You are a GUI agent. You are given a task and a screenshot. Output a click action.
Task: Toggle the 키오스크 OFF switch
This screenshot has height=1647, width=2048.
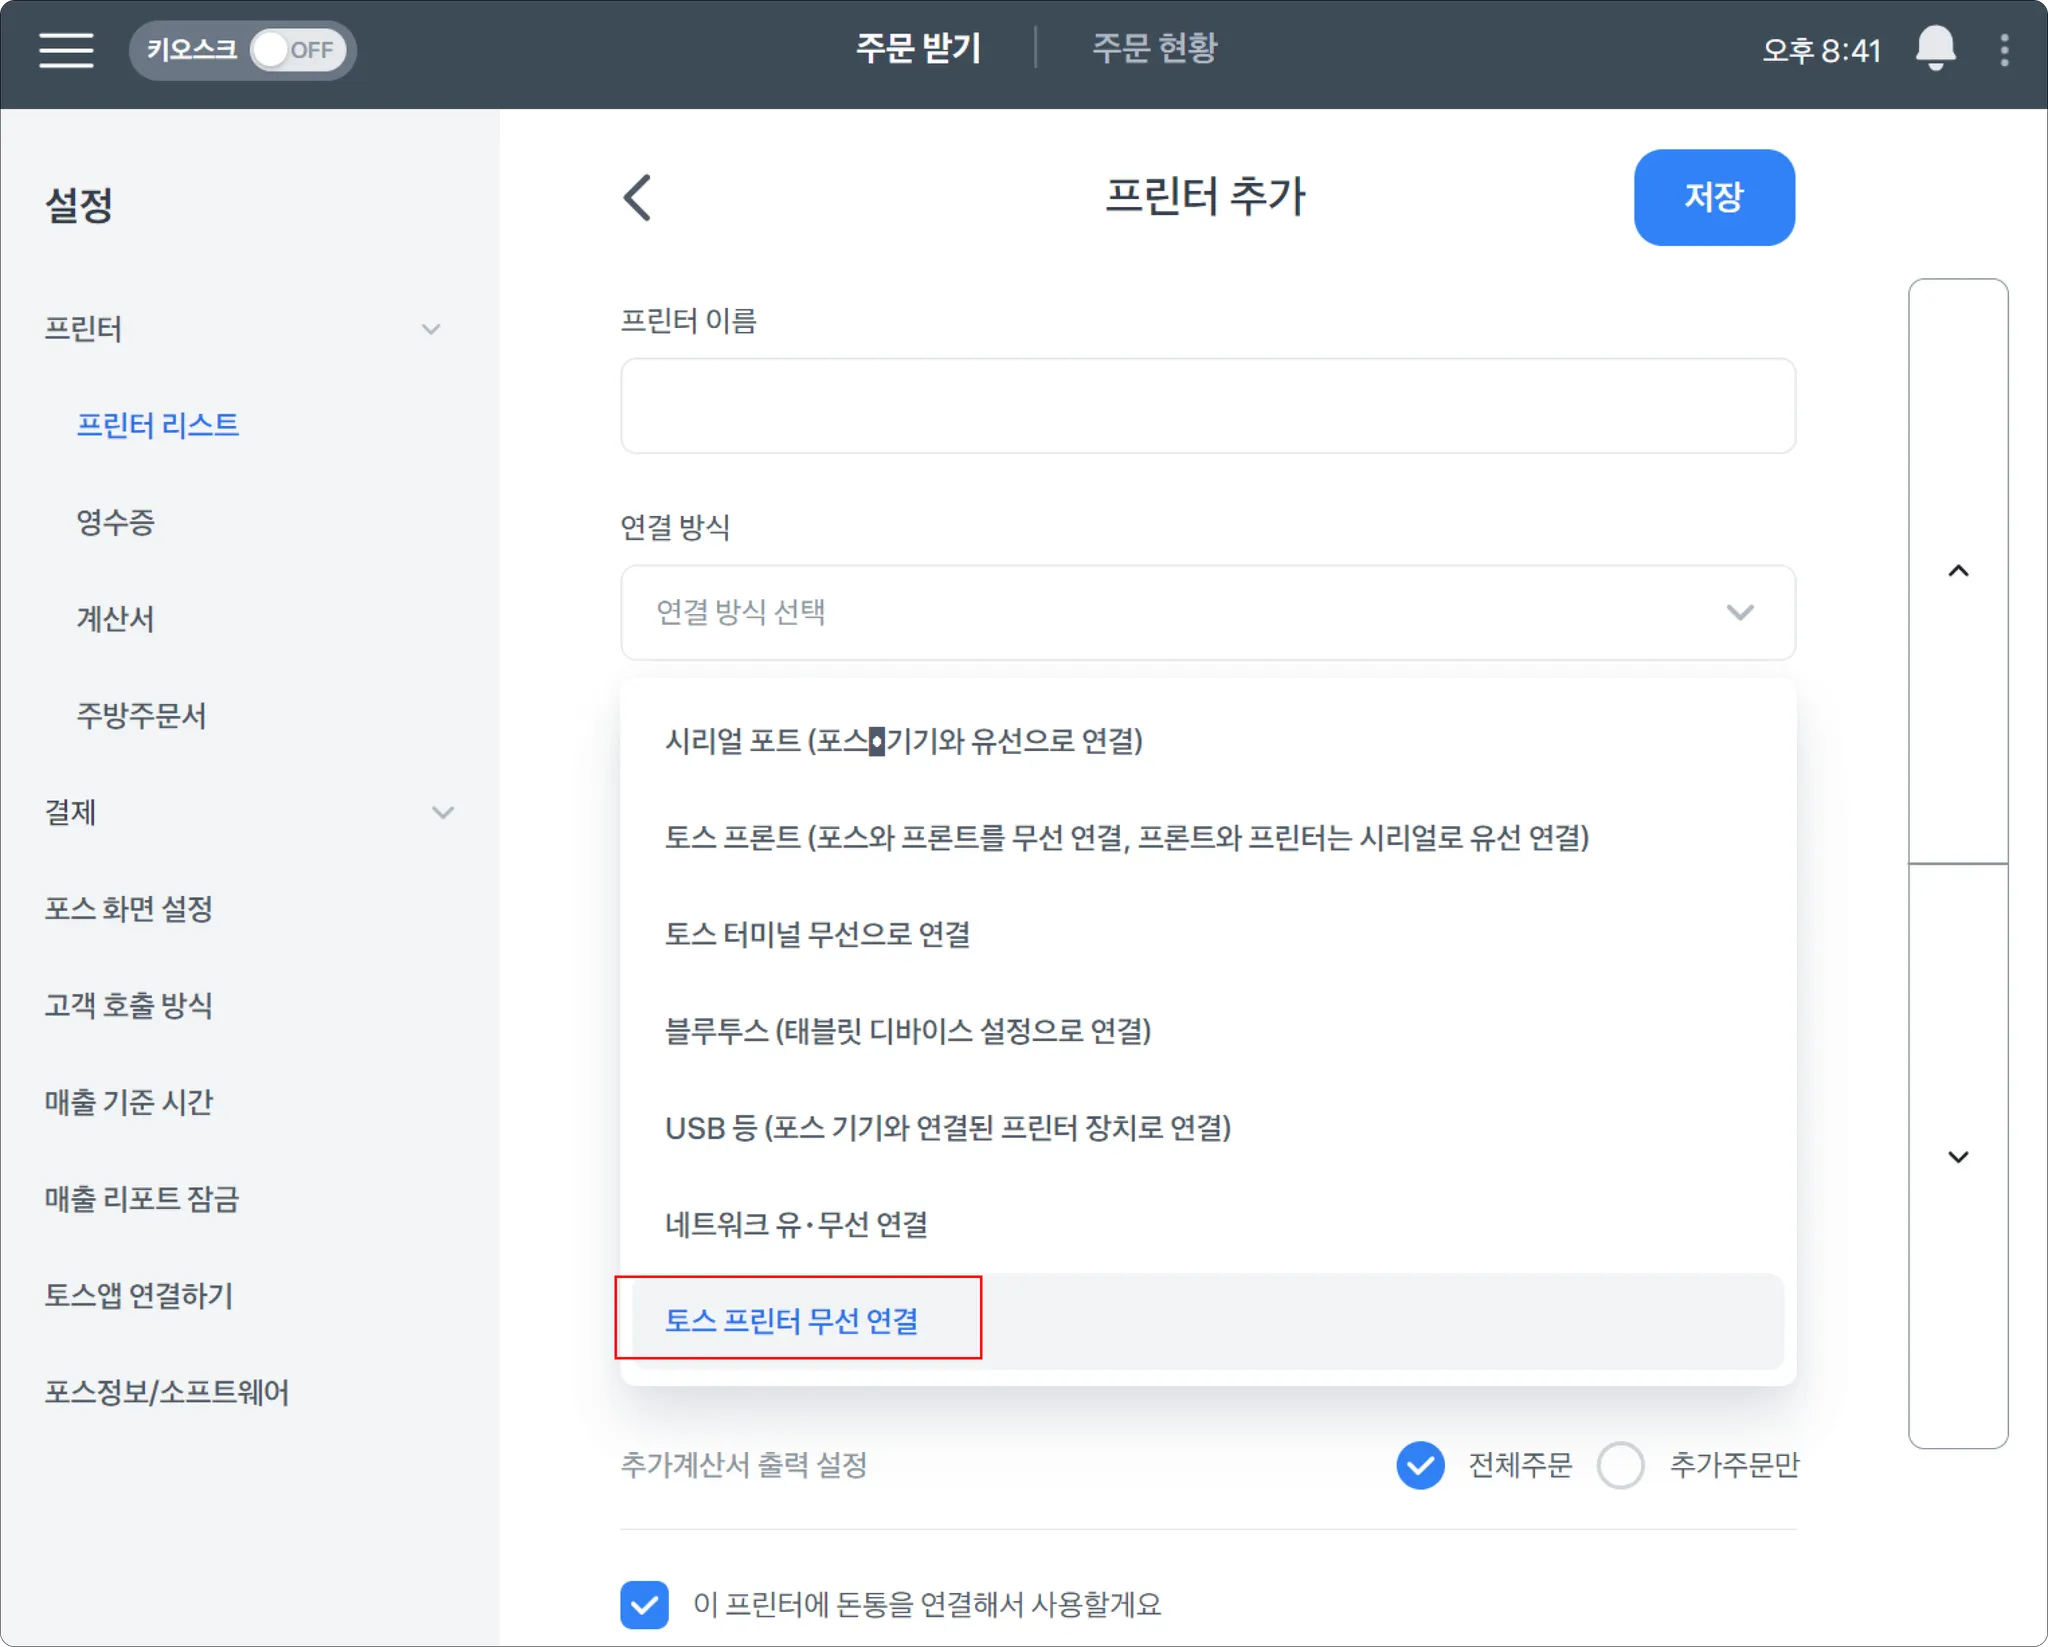coord(297,50)
